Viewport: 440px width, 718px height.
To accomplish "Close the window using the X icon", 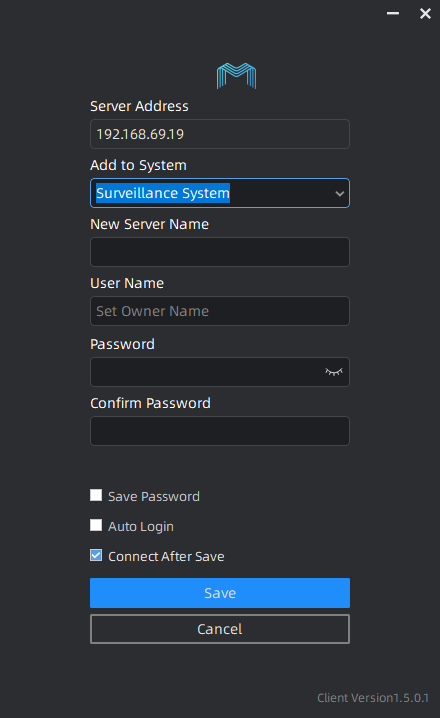I will tap(425, 14).
